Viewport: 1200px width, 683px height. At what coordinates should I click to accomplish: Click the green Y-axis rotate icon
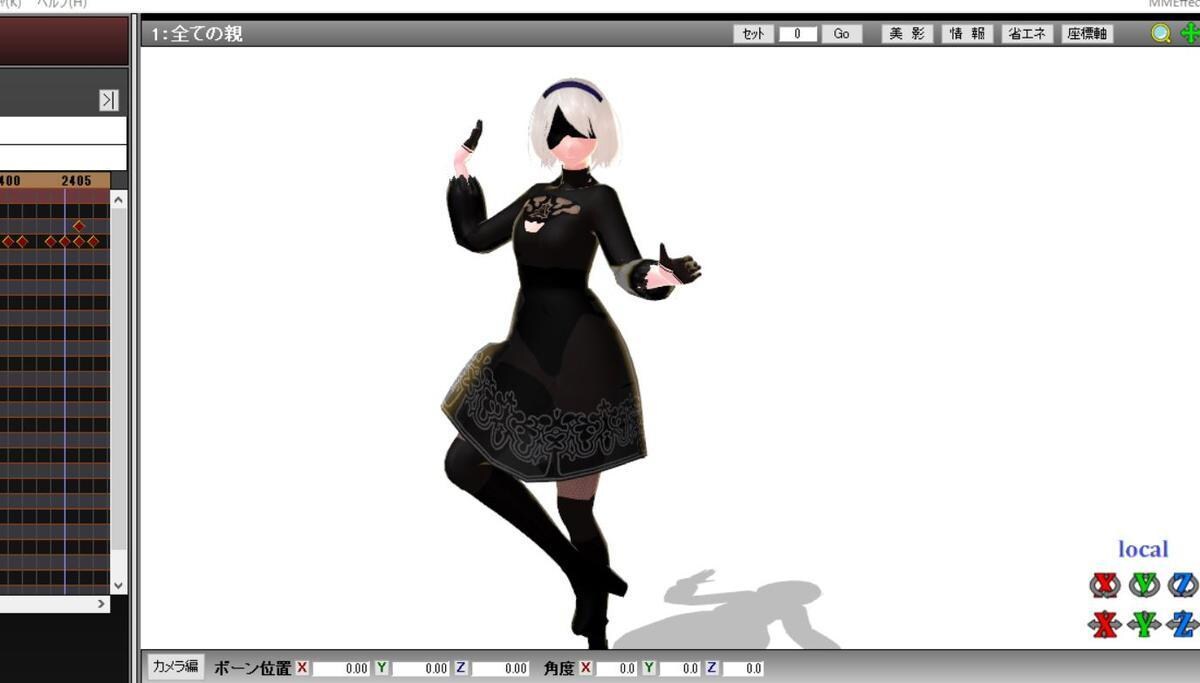[x=1144, y=584]
